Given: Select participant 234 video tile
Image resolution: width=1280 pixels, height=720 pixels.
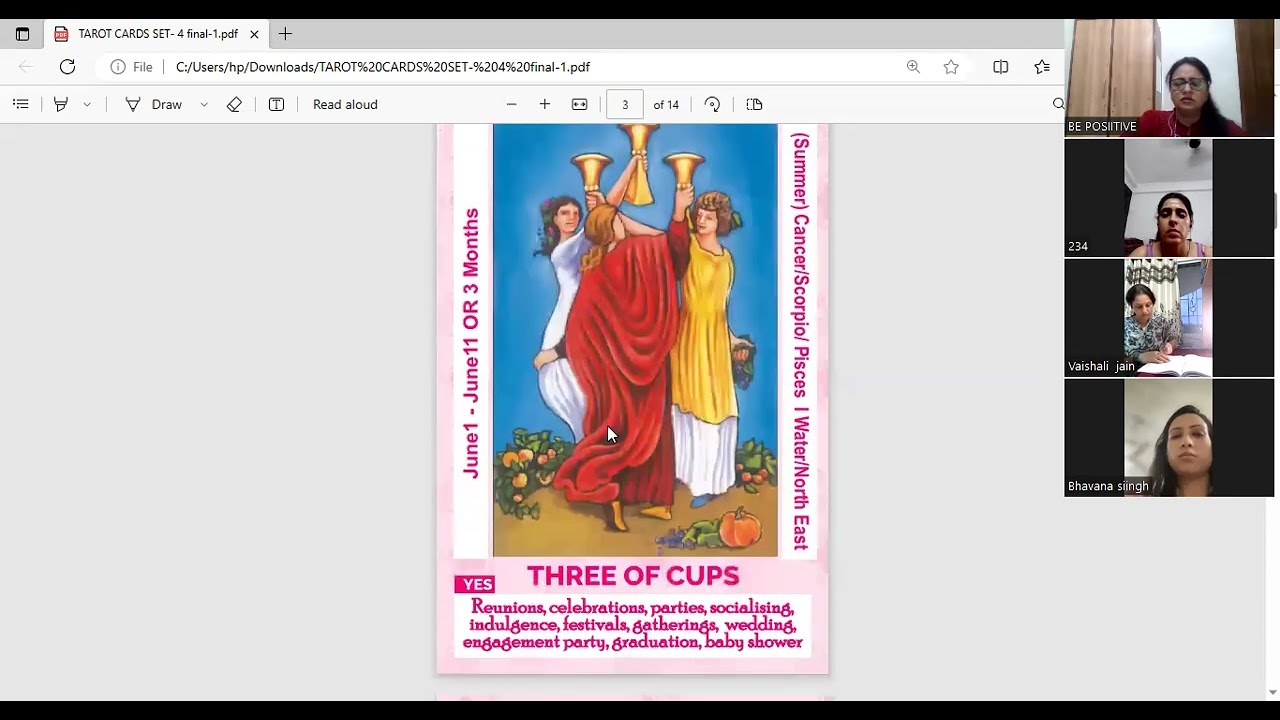Looking at the screenshot, I should [x=1169, y=197].
